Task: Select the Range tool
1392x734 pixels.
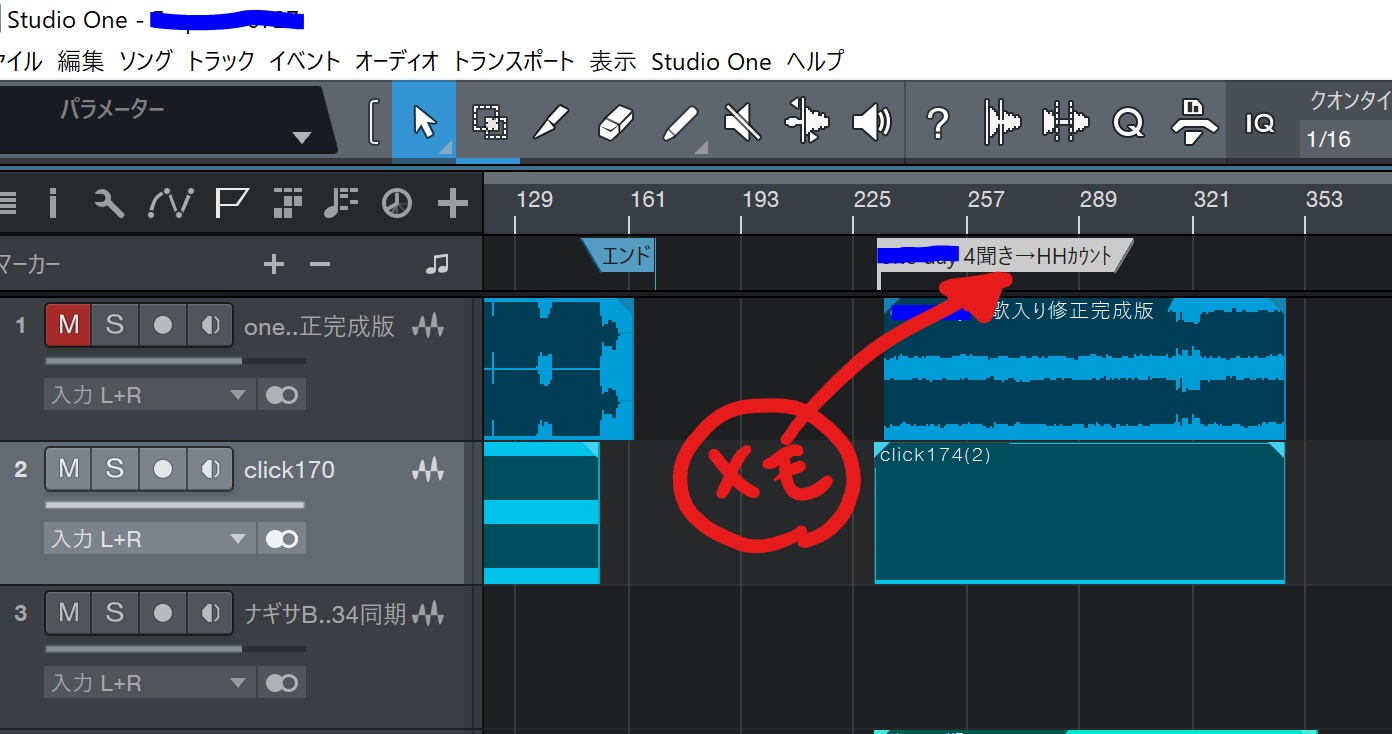Action: coord(489,122)
